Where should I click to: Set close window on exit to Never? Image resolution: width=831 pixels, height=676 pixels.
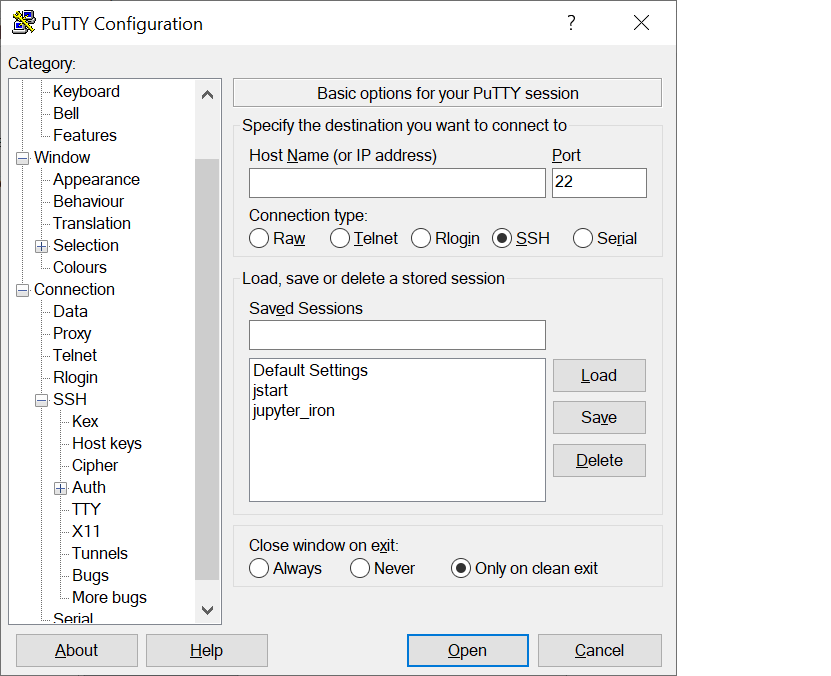coord(359,568)
